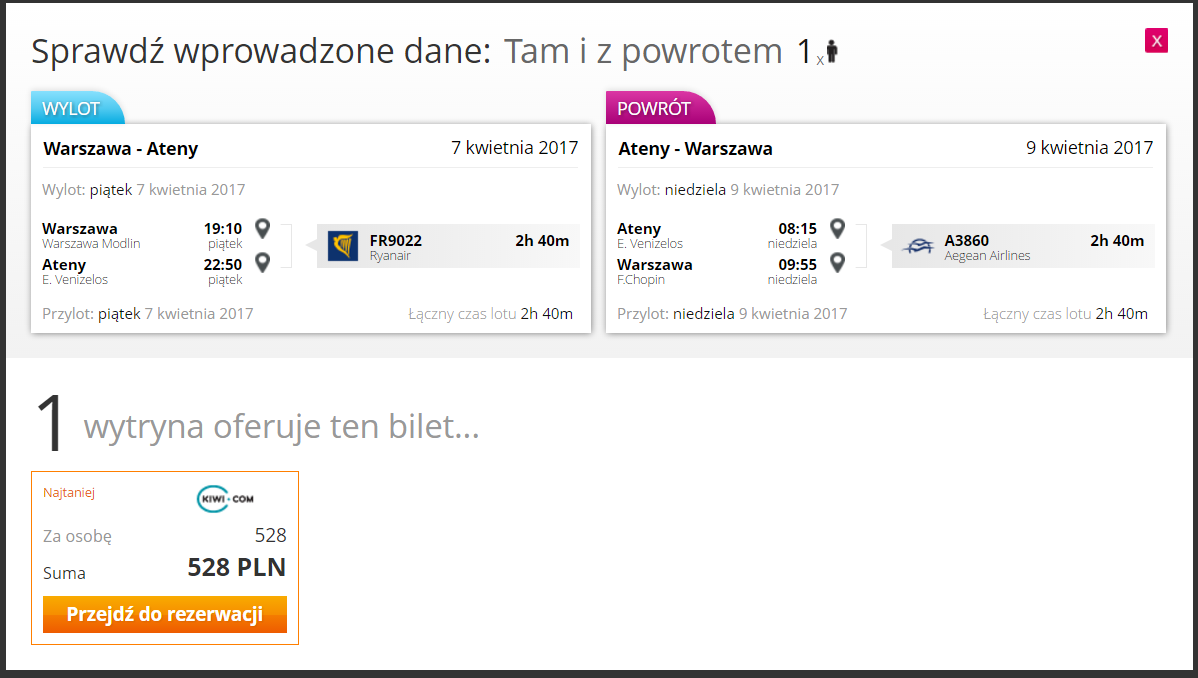The height and width of the screenshot is (678, 1198).
Task: Click the Za osobę price row
Action: click(x=165, y=536)
